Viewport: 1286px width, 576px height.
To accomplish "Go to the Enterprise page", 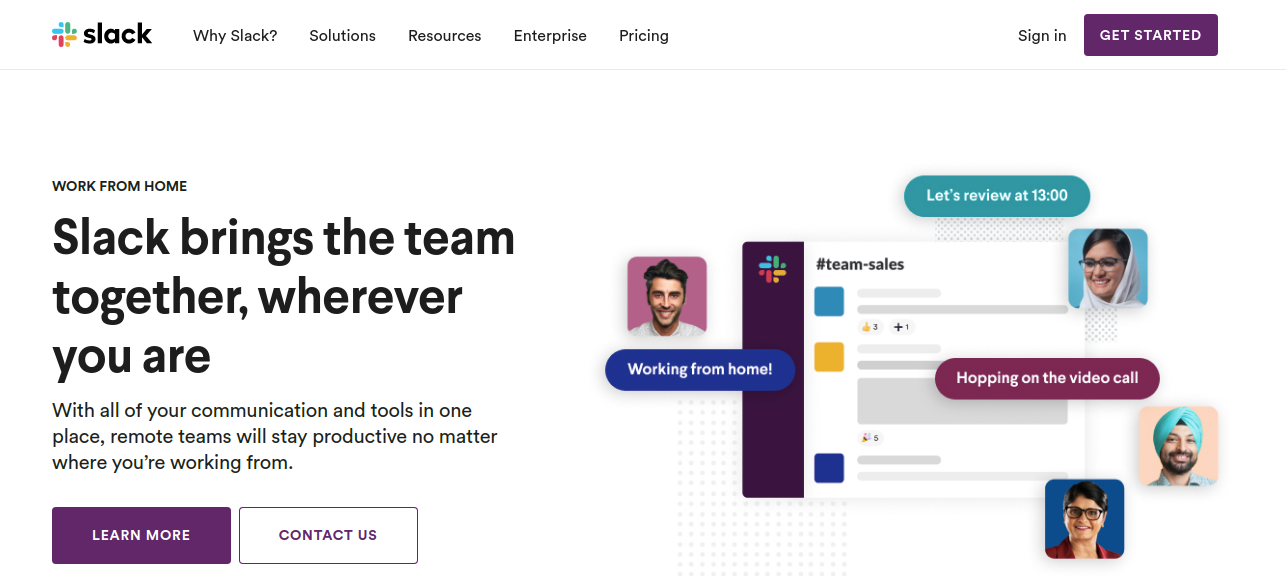I will [550, 35].
